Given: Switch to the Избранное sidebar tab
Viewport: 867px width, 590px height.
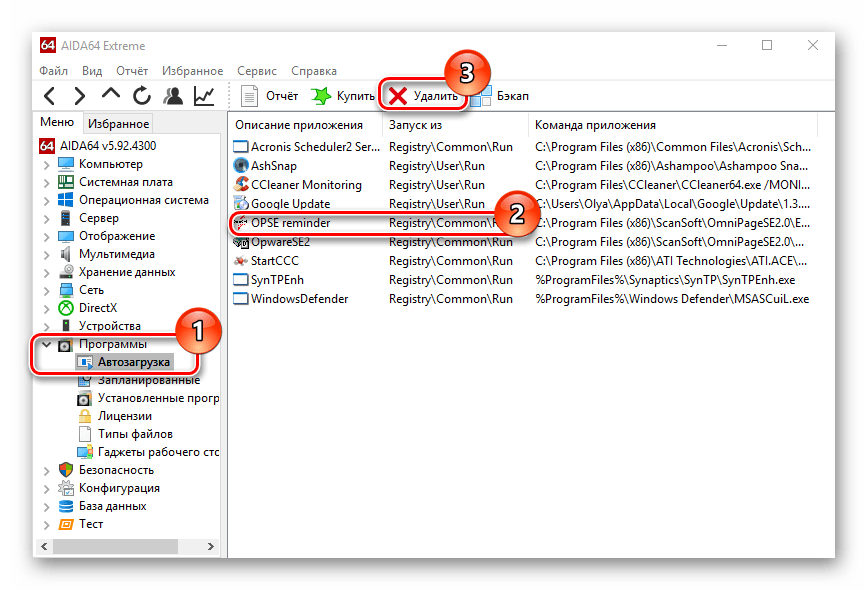Looking at the screenshot, I should pos(118,124).
